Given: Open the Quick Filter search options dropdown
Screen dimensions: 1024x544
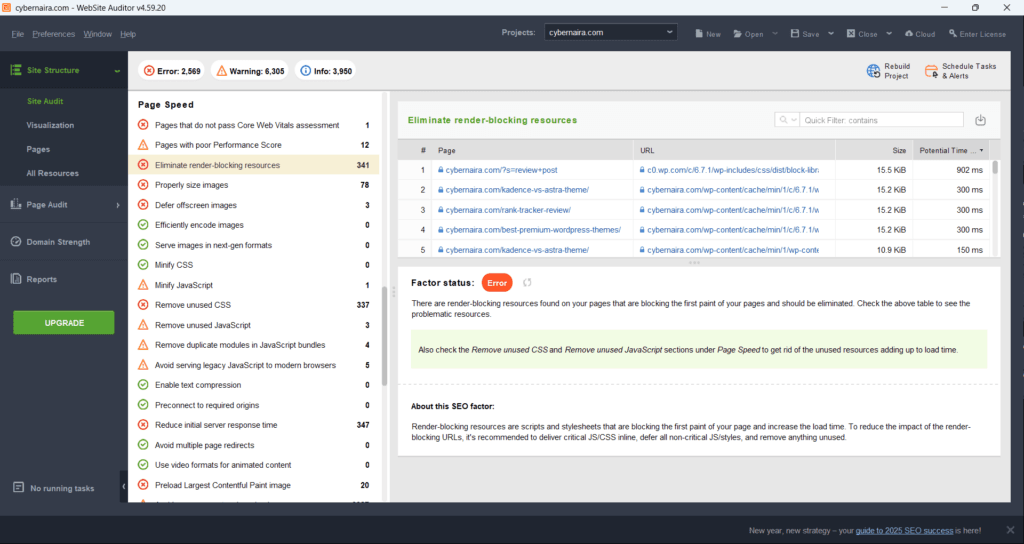Looking at the screenshot, I should pyautogui.click(x=793, y=120).
